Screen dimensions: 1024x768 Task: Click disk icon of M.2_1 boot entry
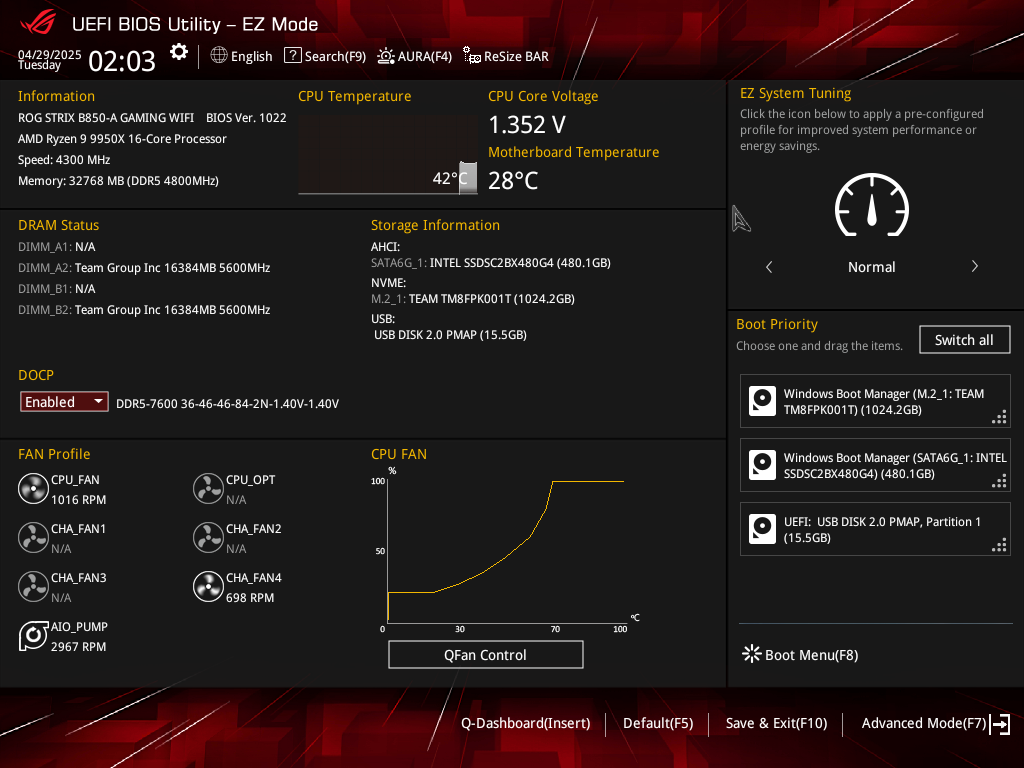click(x=762, y=402)
